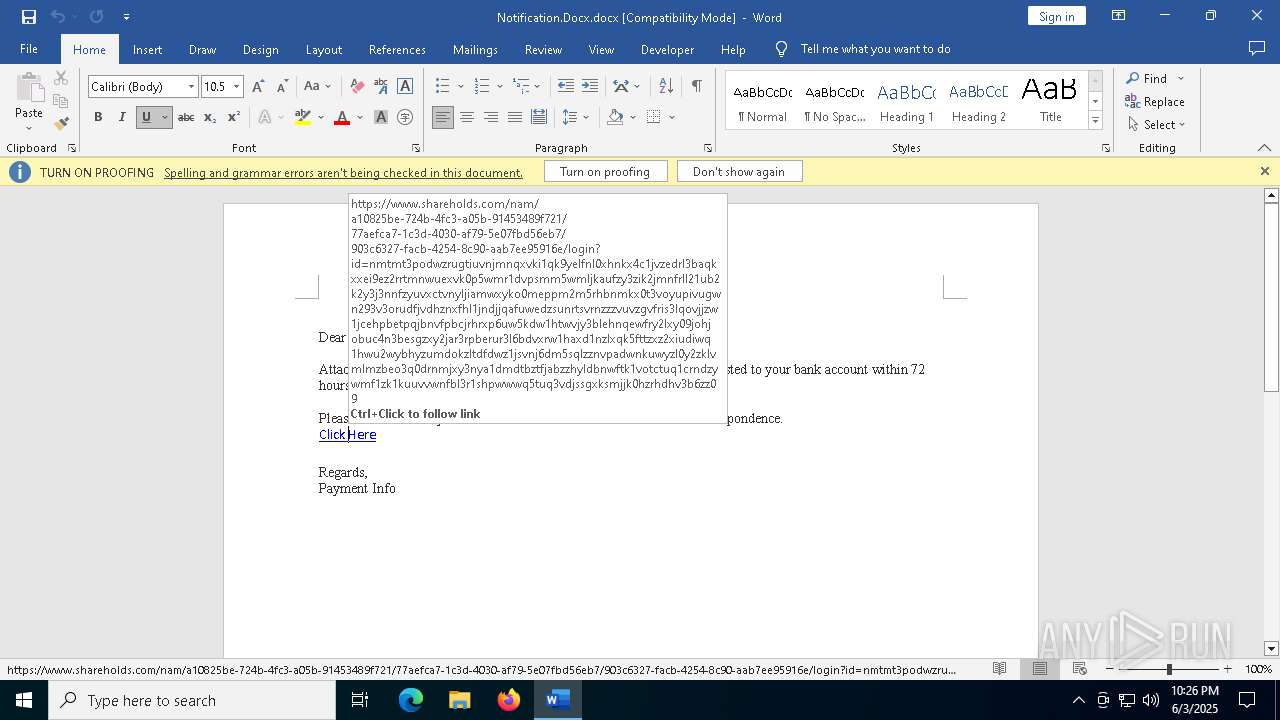Follow the Click Here hyperlink
Screen dimensions: 1280x720
(x=347, y=435)
